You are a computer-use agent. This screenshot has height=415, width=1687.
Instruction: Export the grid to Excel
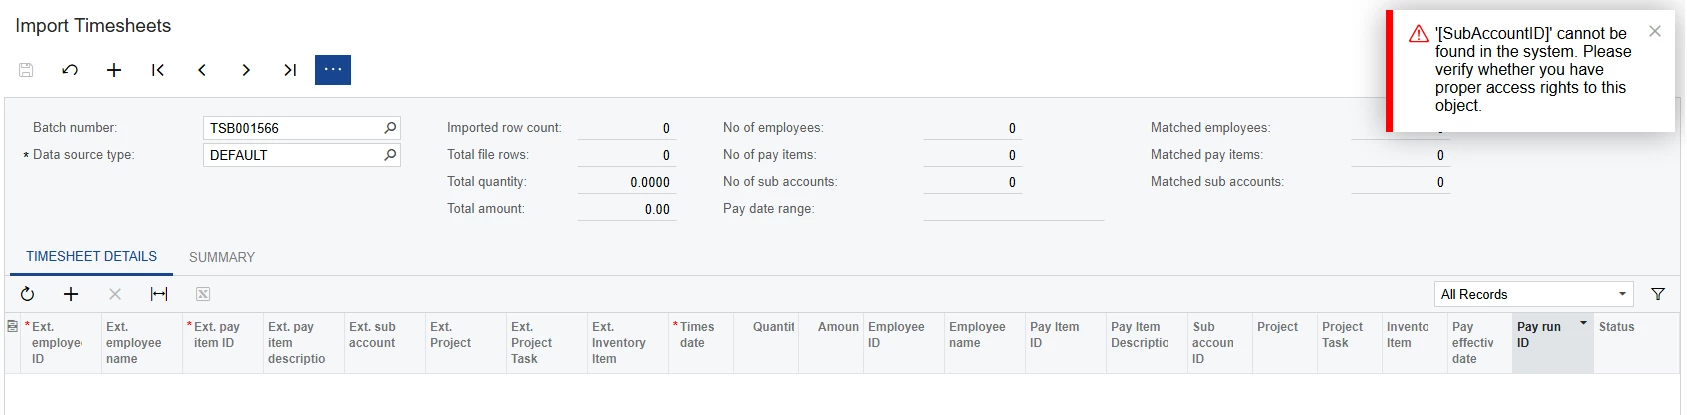[x=203, y=294]
